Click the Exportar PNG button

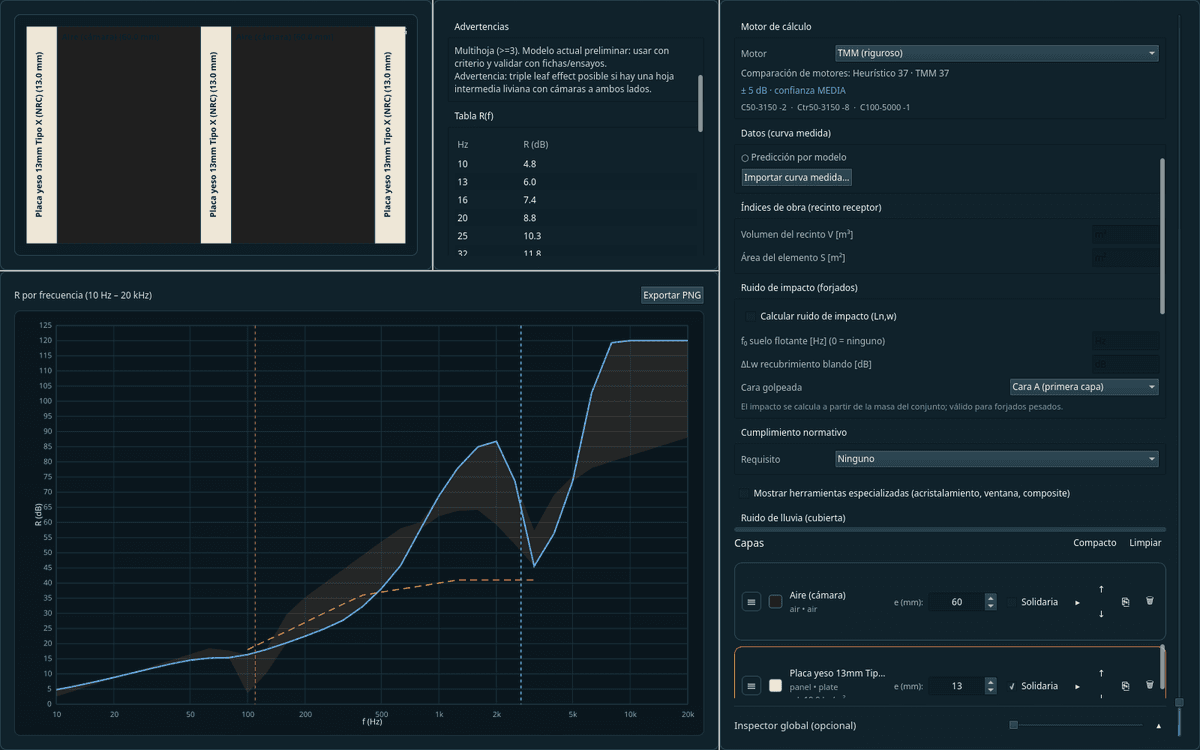point(672,295)
